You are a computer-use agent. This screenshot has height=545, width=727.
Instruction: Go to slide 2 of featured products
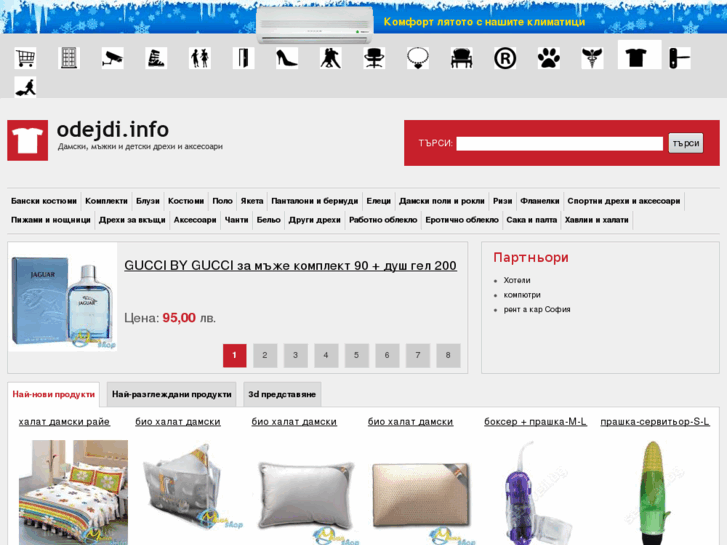coord(265,355)
